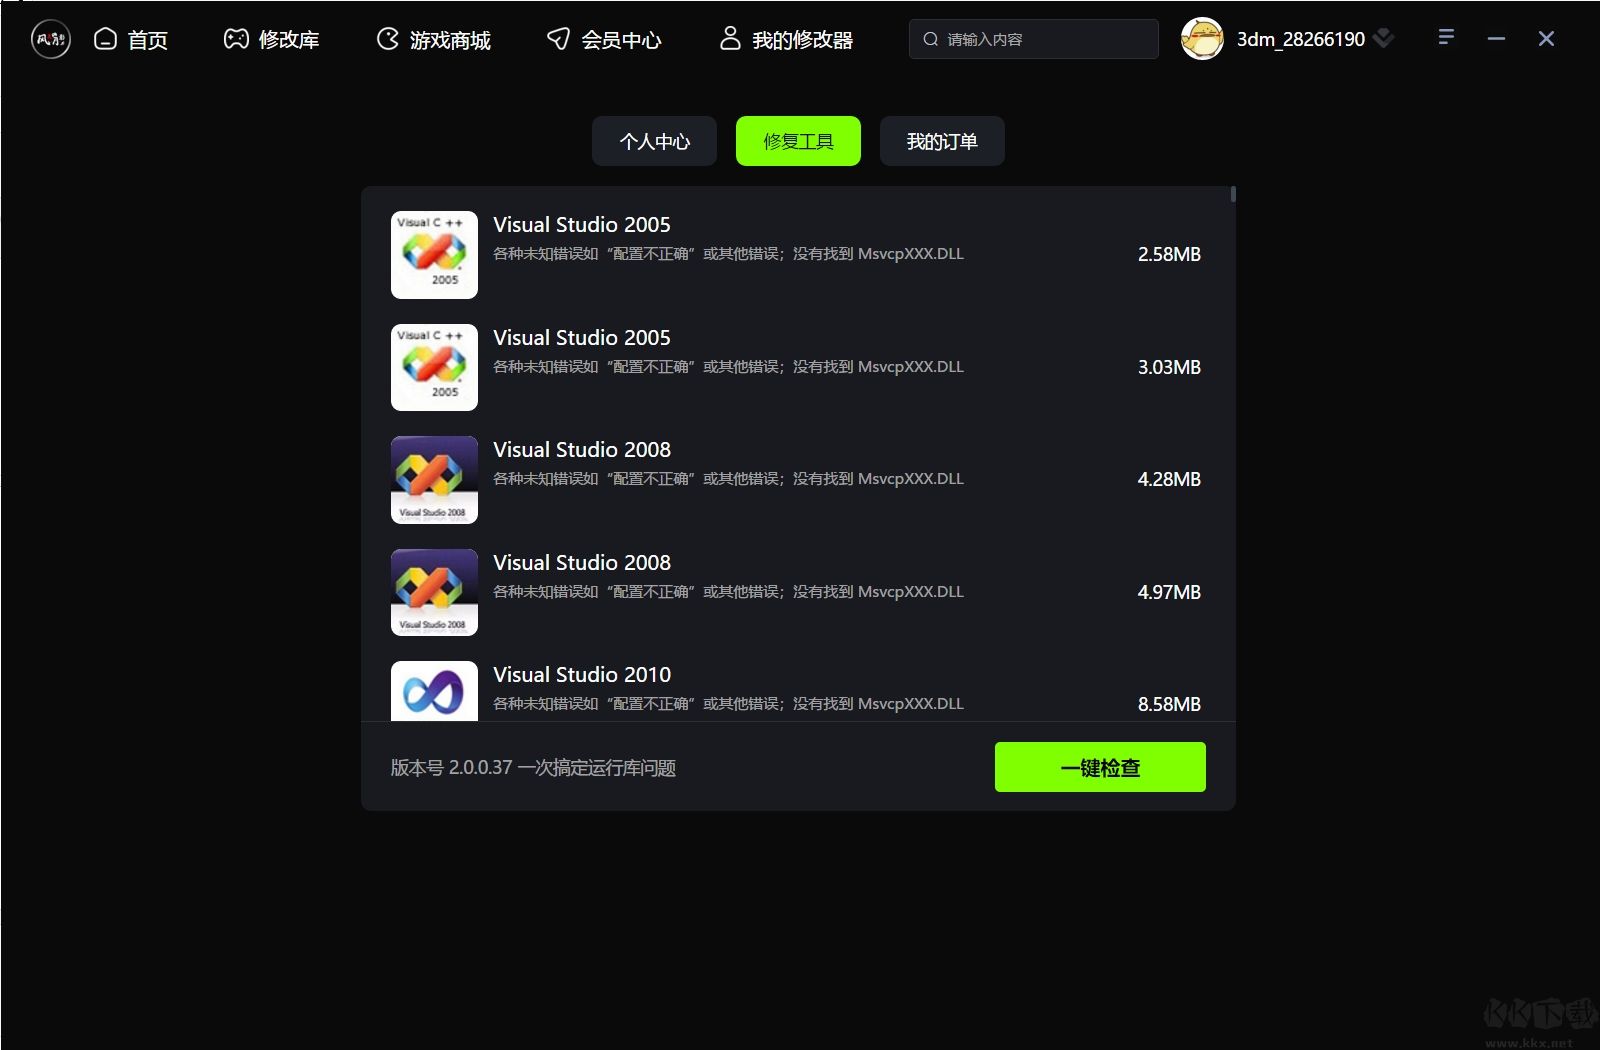Click the repair list scrollbar thumb
Image resolution: width=1600 pixels, height=1050 pixels.
click(1233, 194)
